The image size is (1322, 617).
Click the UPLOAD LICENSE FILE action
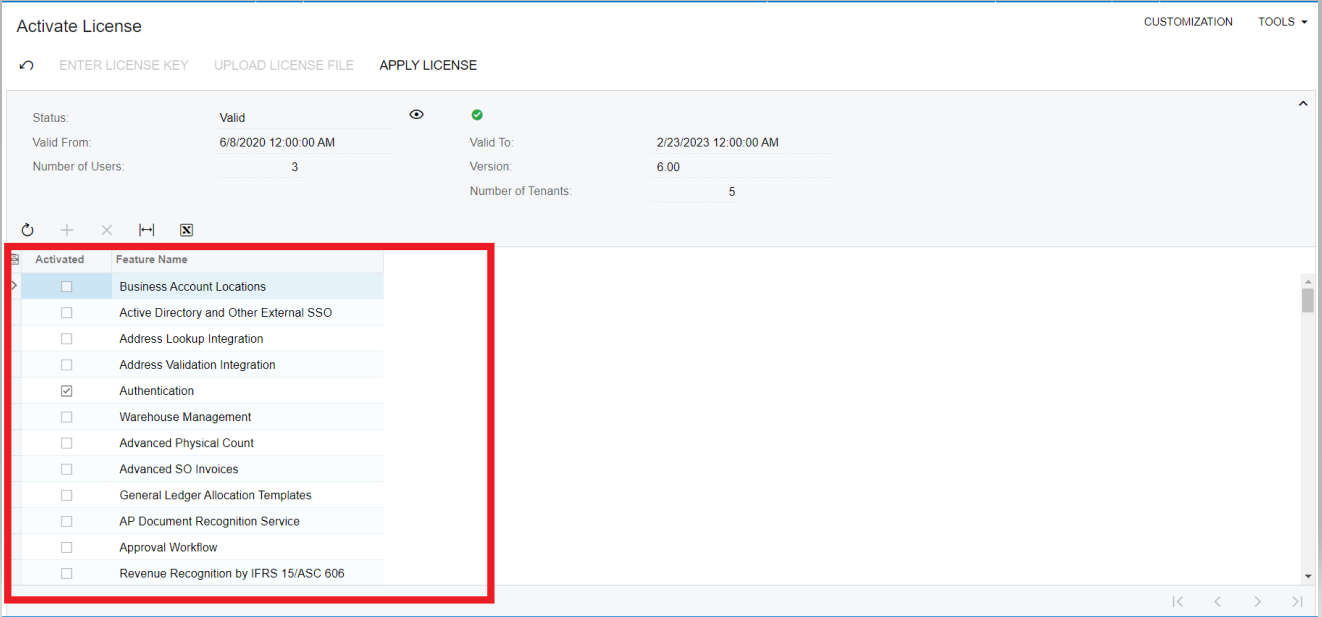click(x=284, y=65)
